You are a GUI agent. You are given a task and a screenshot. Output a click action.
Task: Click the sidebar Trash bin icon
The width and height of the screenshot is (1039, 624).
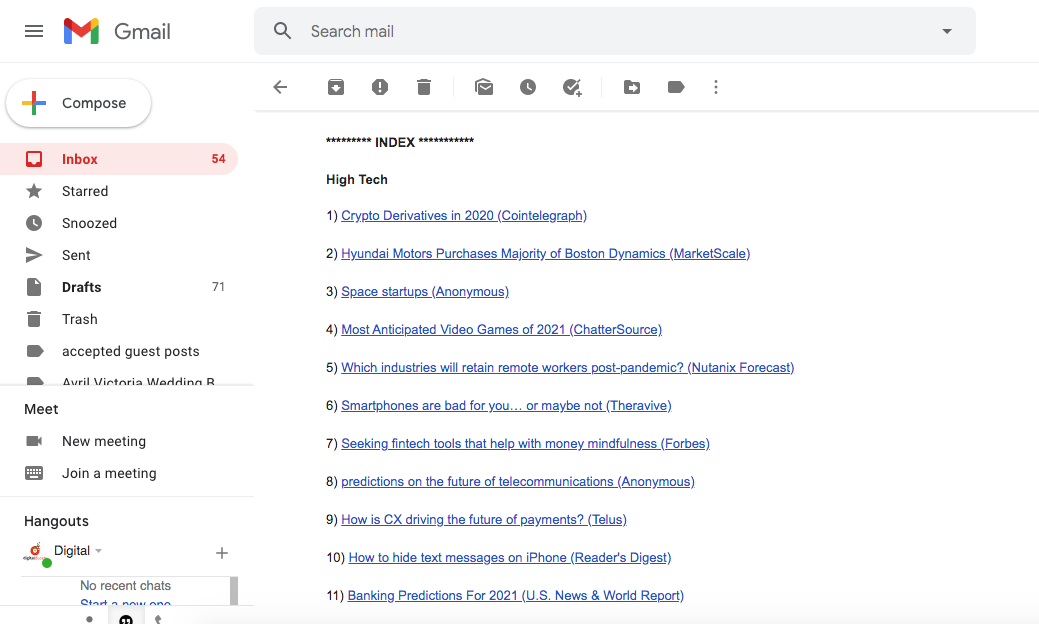click(x=34, y=319)
